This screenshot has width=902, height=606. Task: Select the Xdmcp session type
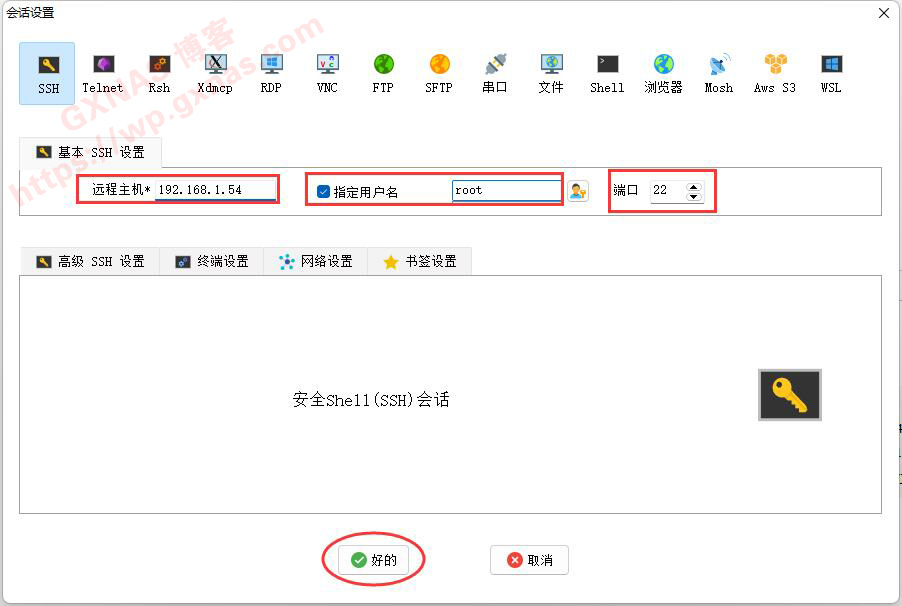[x=215, y=73]
